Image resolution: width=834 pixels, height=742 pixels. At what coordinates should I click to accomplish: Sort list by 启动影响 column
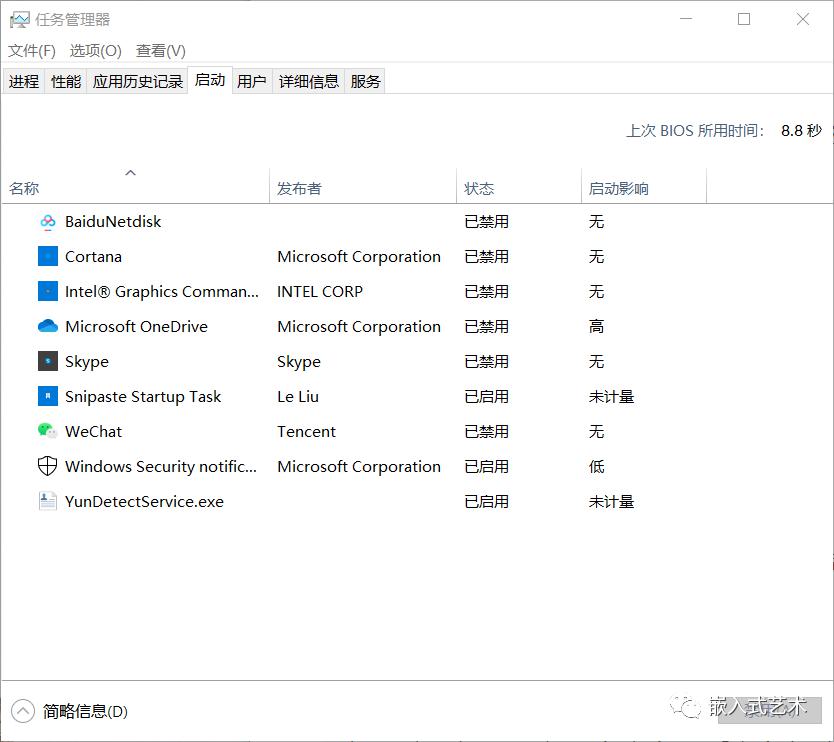point(618,189)
